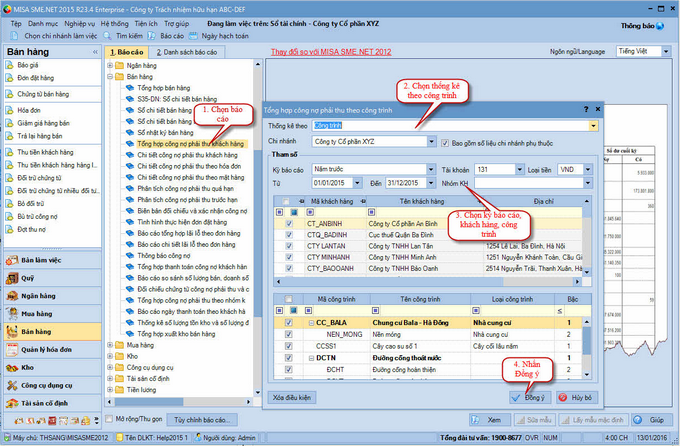Go to Bàn làm việc module

click(x=52, y=260)
